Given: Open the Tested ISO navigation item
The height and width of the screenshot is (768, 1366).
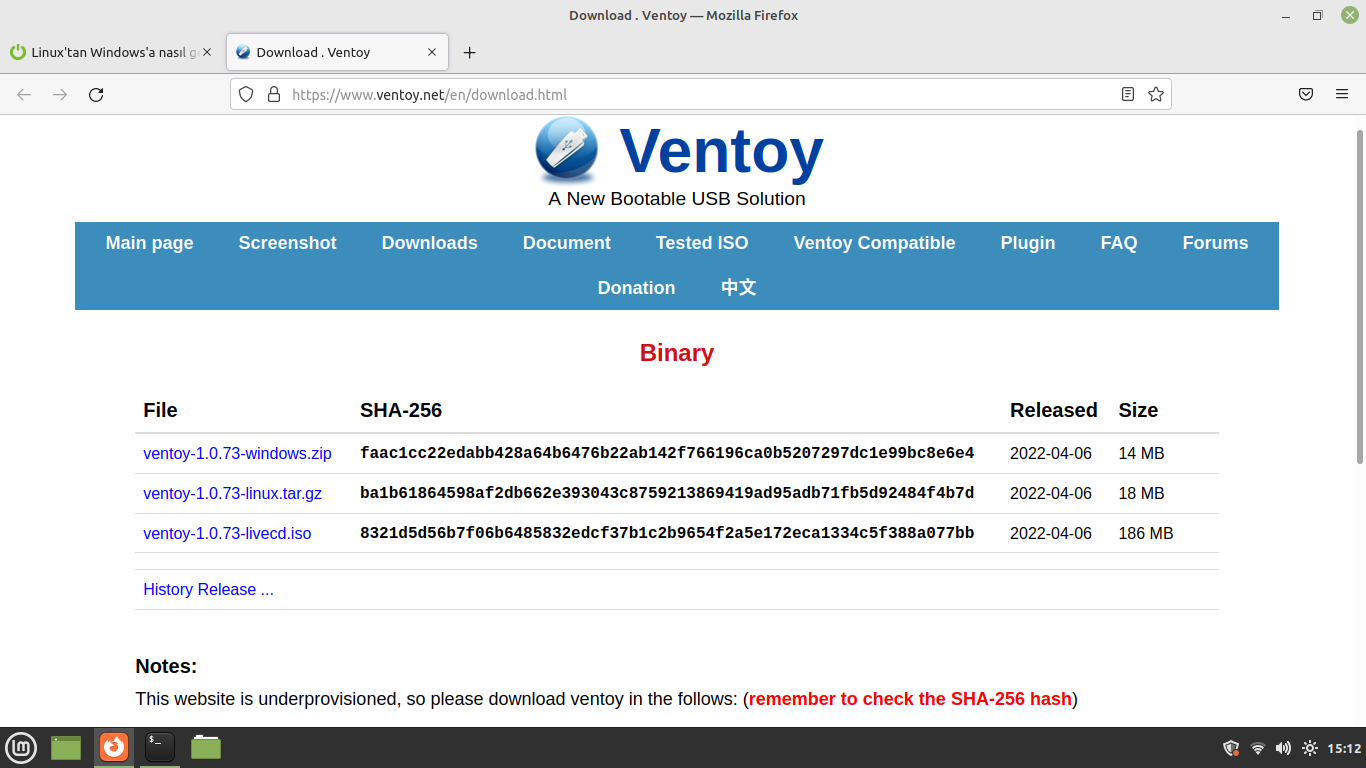Looking at the screenshot, I should (x=702, y=243).
